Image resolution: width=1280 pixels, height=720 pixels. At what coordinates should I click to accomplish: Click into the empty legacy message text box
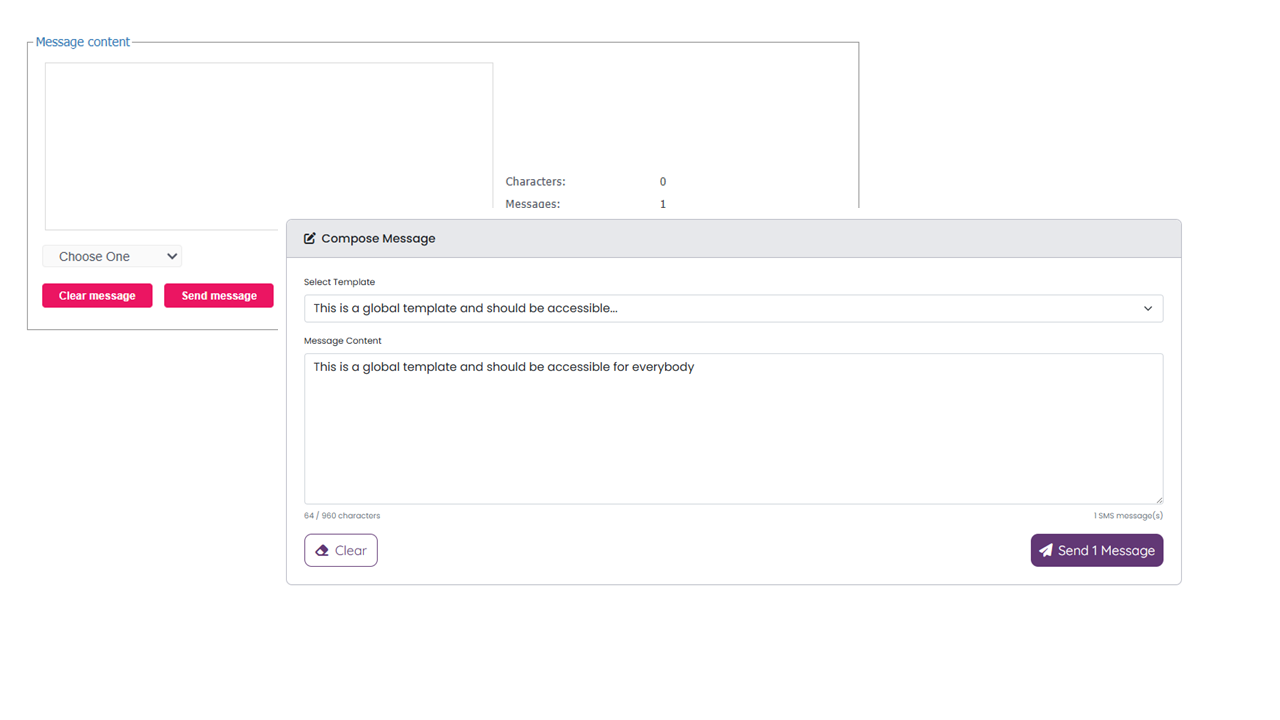(268, 146)
